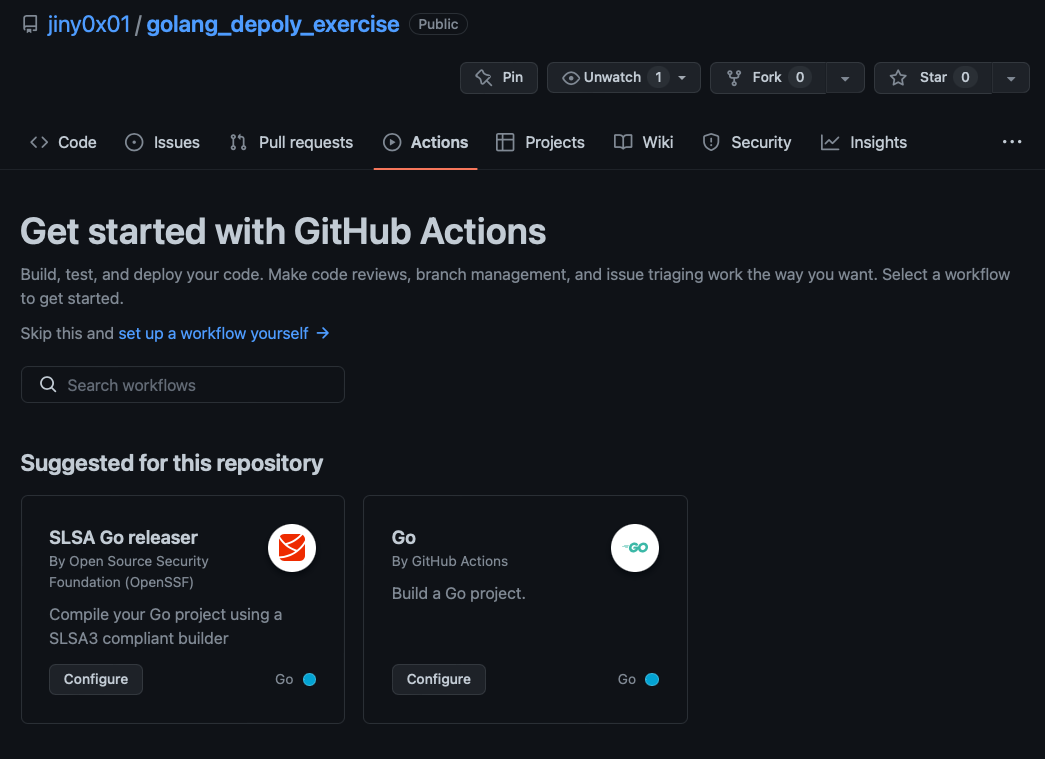Click 'Suggested for this repository' heading
This screenshot has width=1045, height=759.
click(x=172, y=462)
